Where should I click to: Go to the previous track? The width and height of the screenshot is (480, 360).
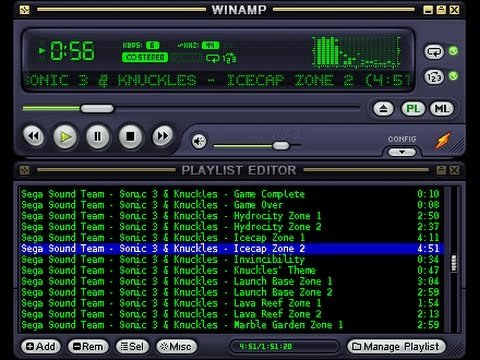33,136
